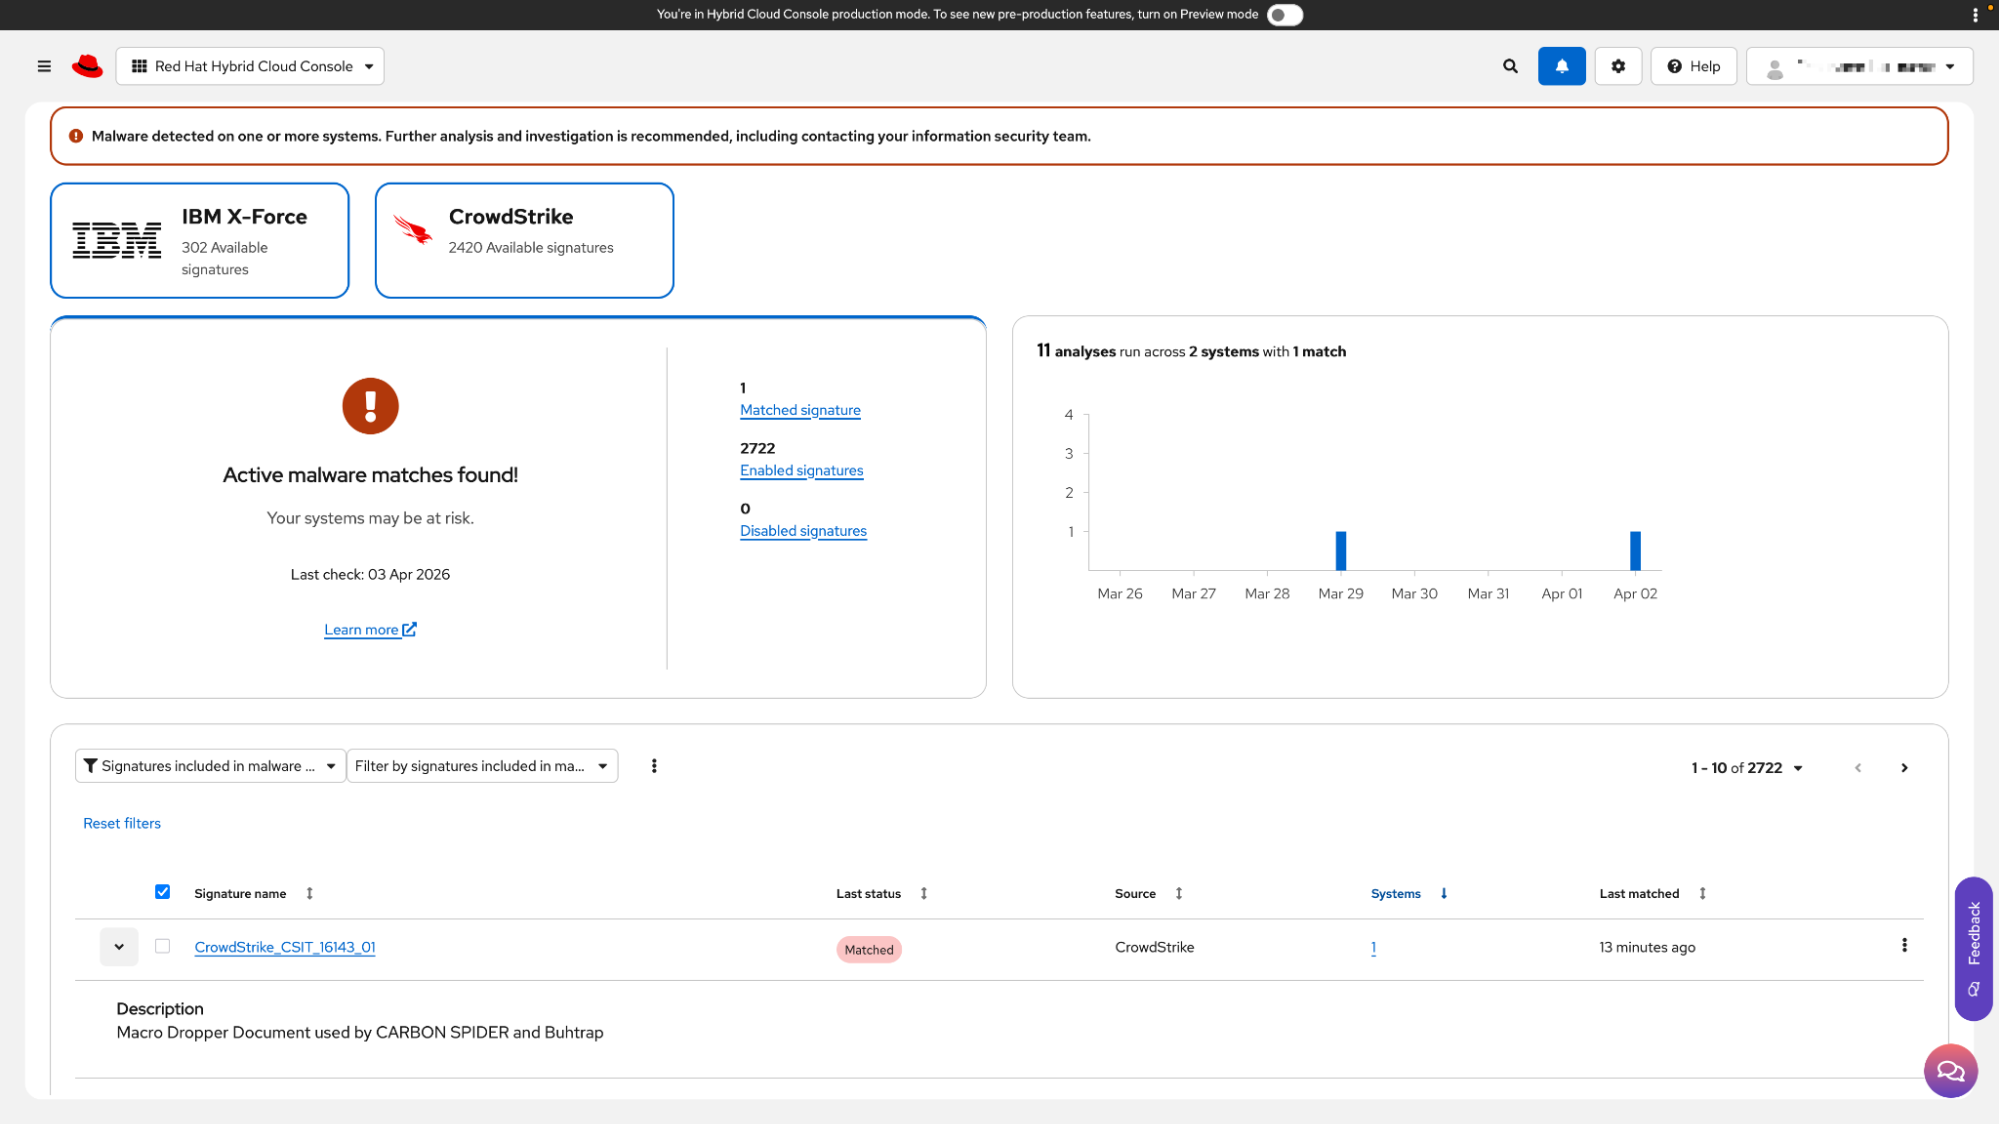Screen dimensions: 1999x1125
Task: Collapse the CrowdStrike_CSIT_16143_01 row details
Action: (x=119, y=947)
